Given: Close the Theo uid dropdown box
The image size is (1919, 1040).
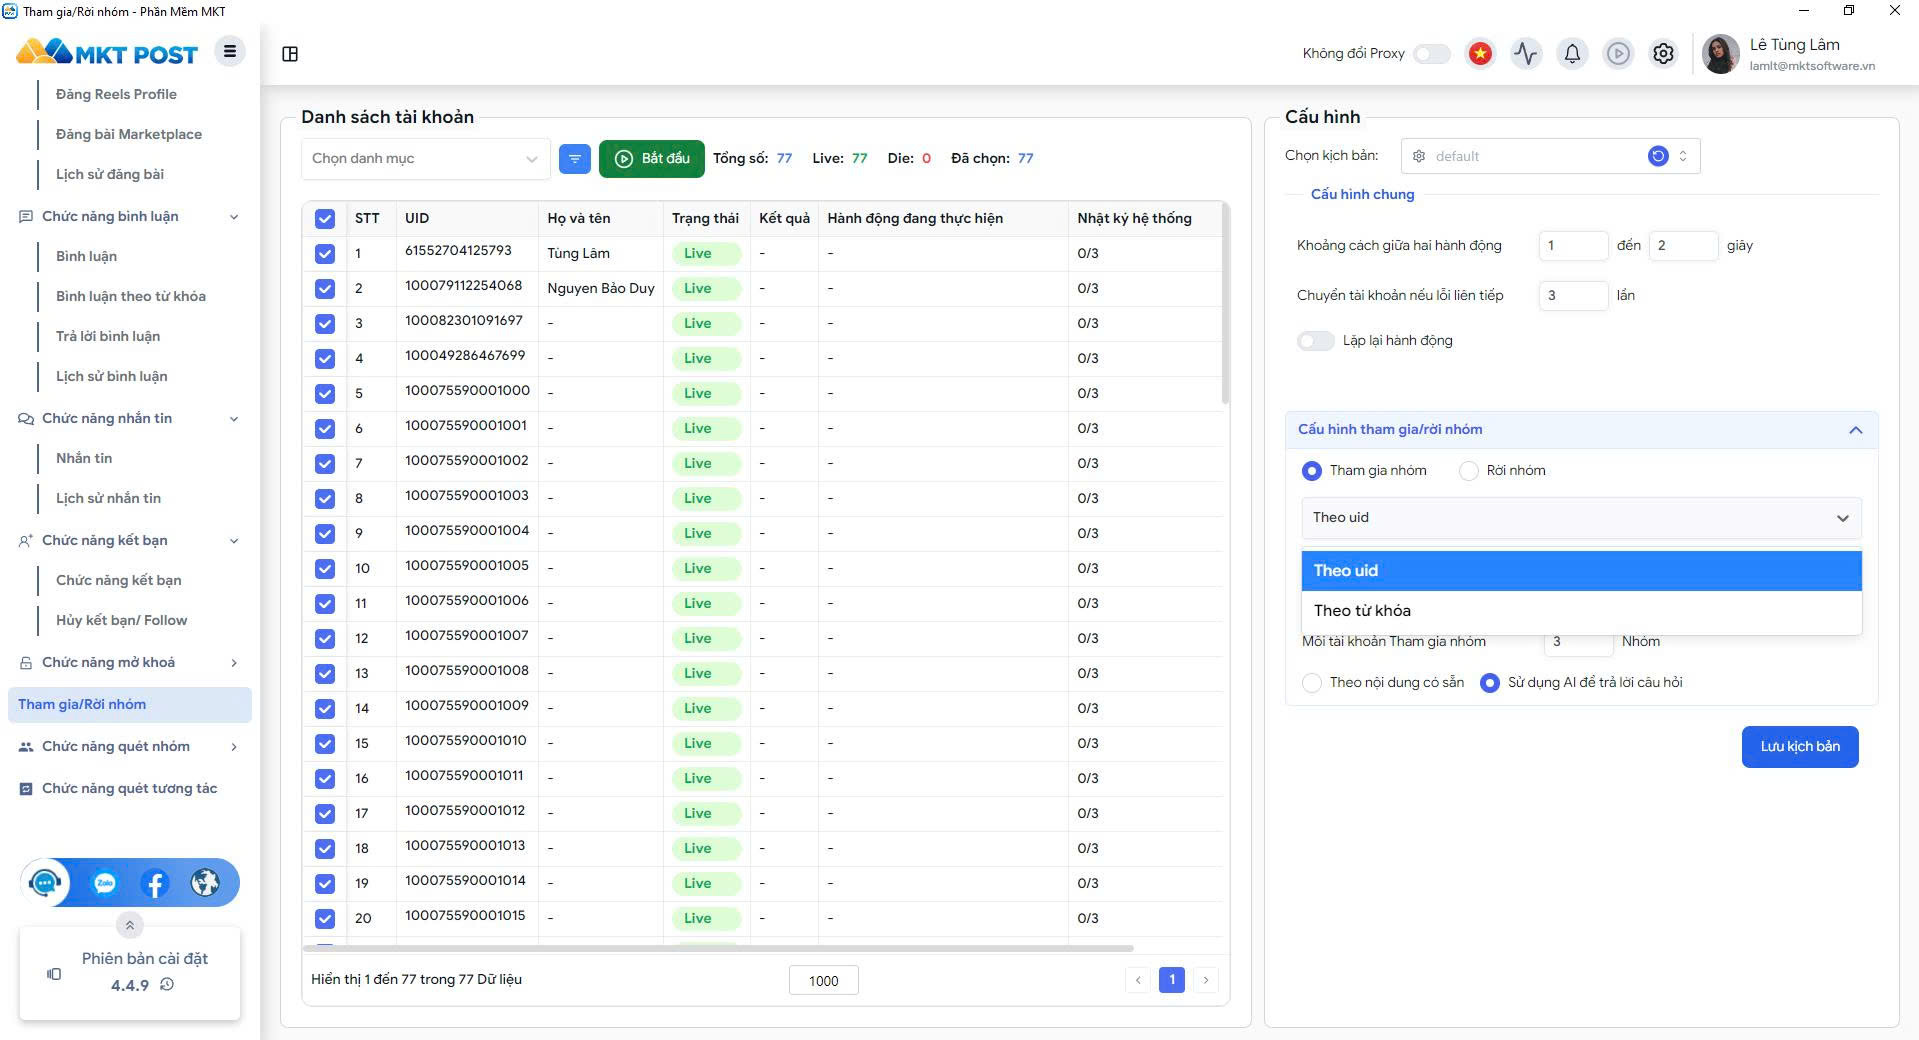Looking at the screenshot, I should coord(1582,518).
